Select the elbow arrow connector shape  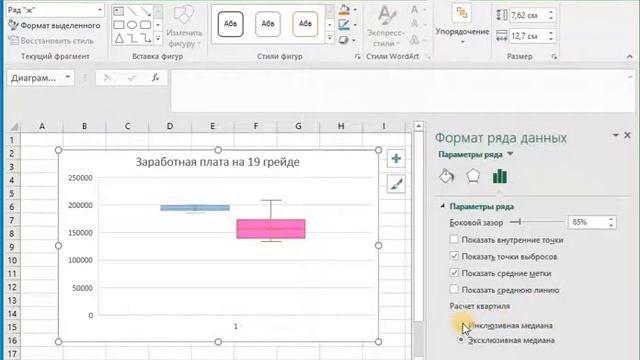[146, 38]
